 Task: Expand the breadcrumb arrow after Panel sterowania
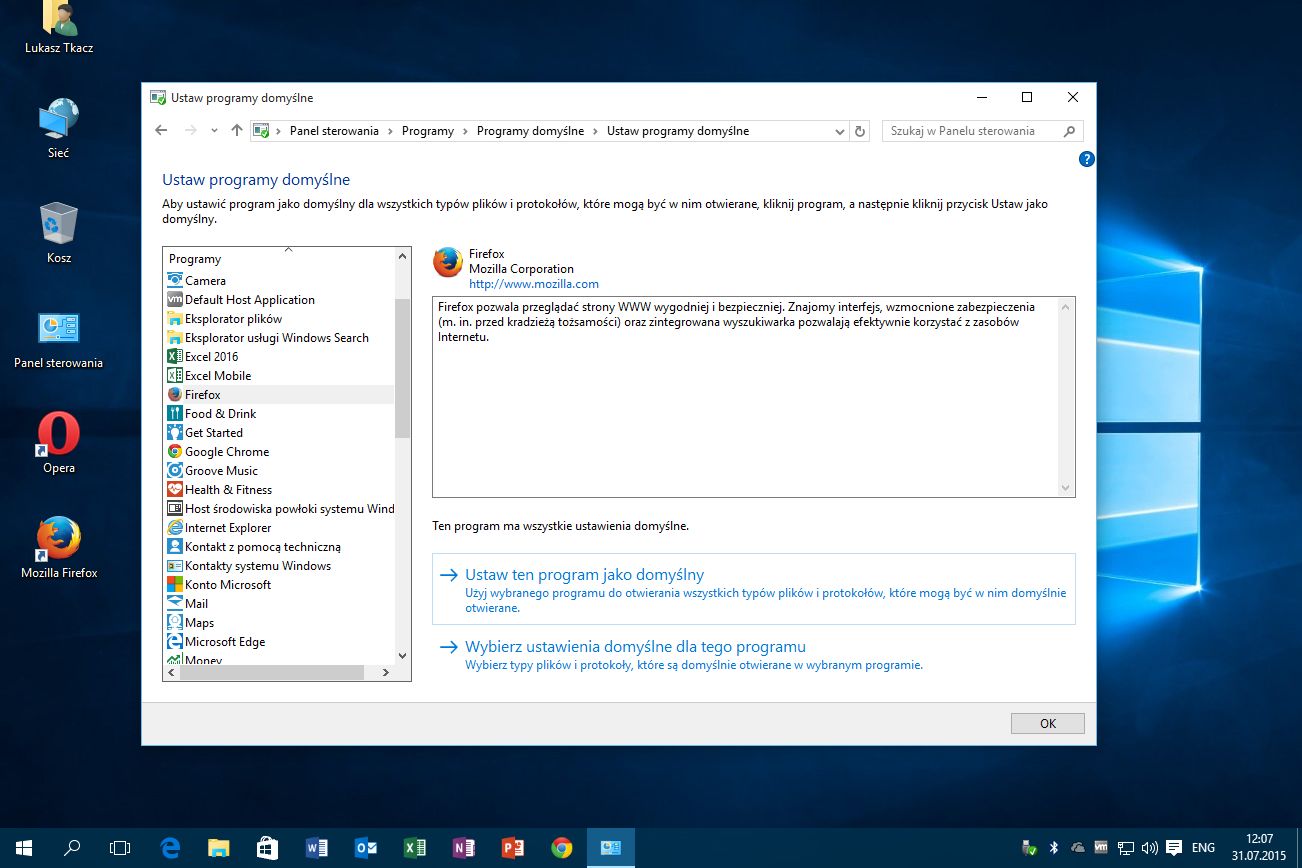(390, 131)
